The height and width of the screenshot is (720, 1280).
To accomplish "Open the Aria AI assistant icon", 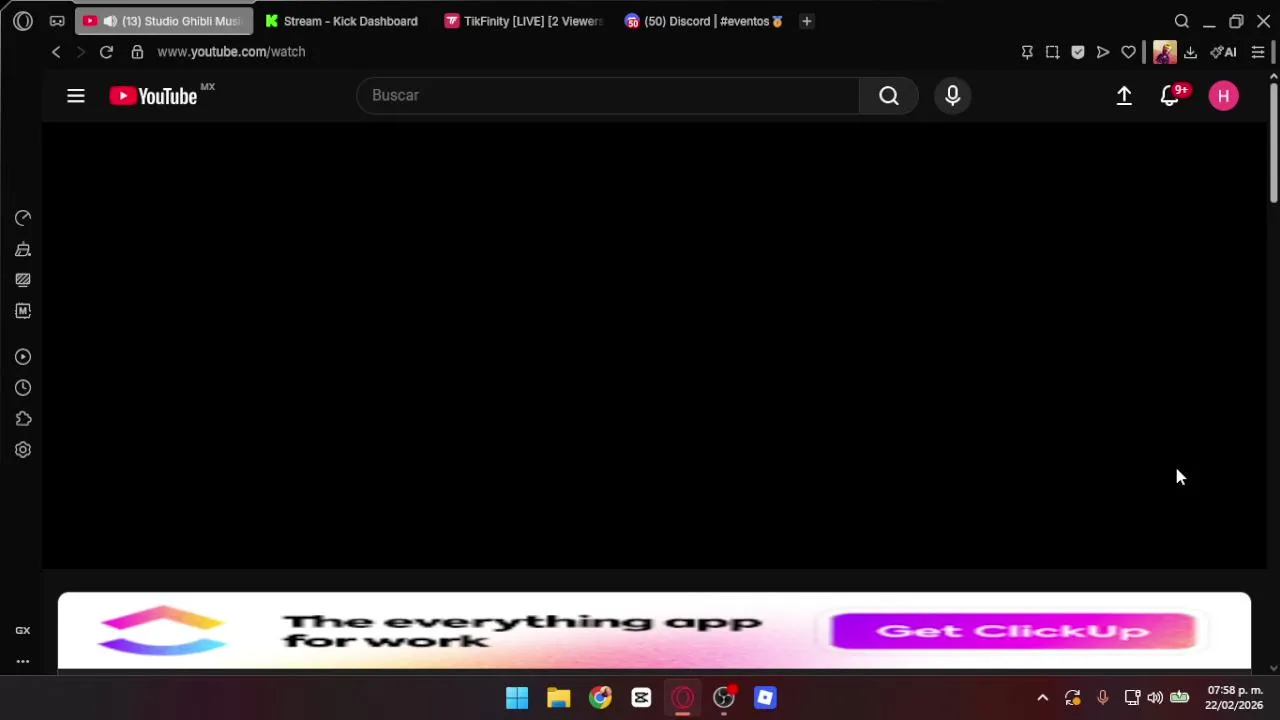I will [x=1223, y=52].
